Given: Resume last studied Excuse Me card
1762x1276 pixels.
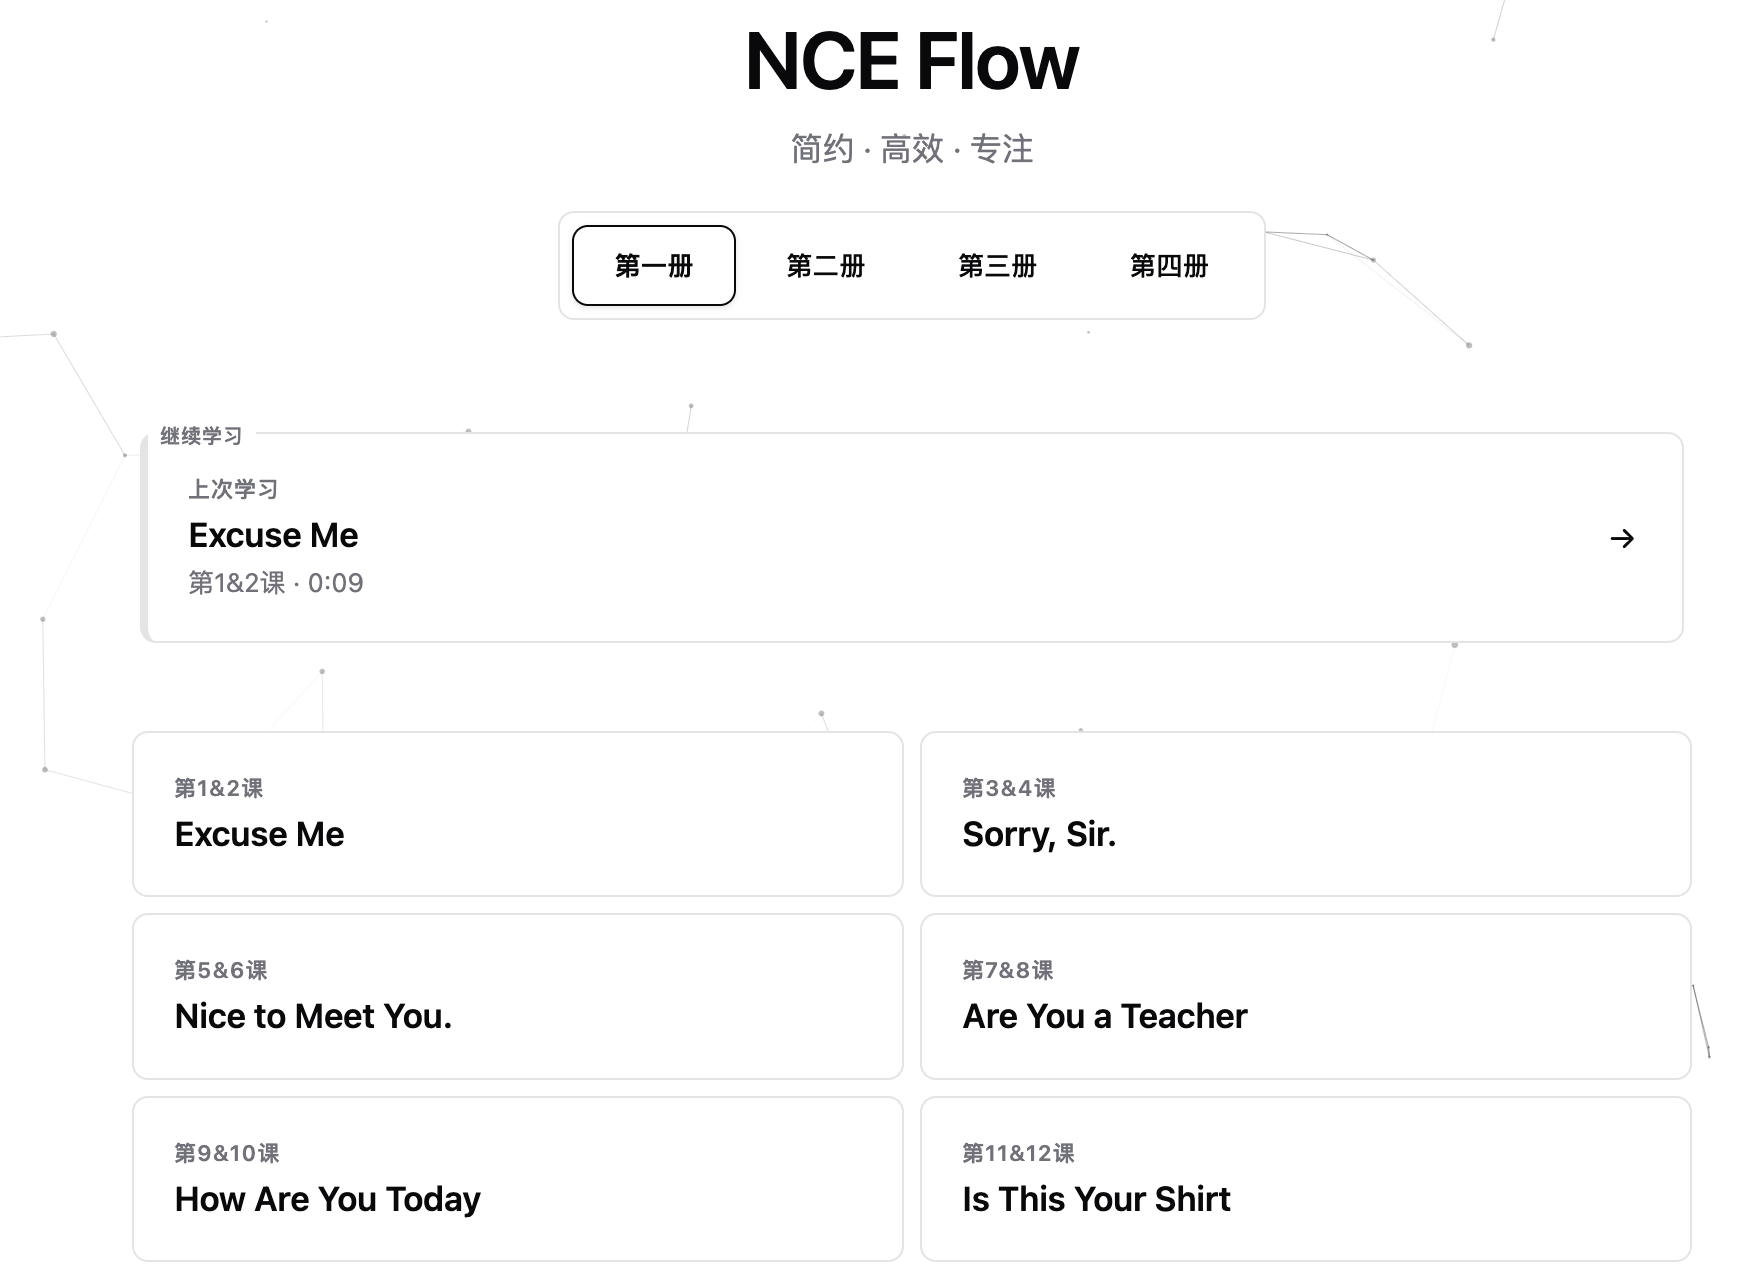Looking at the screenshot, I should [x=912, y=538].
